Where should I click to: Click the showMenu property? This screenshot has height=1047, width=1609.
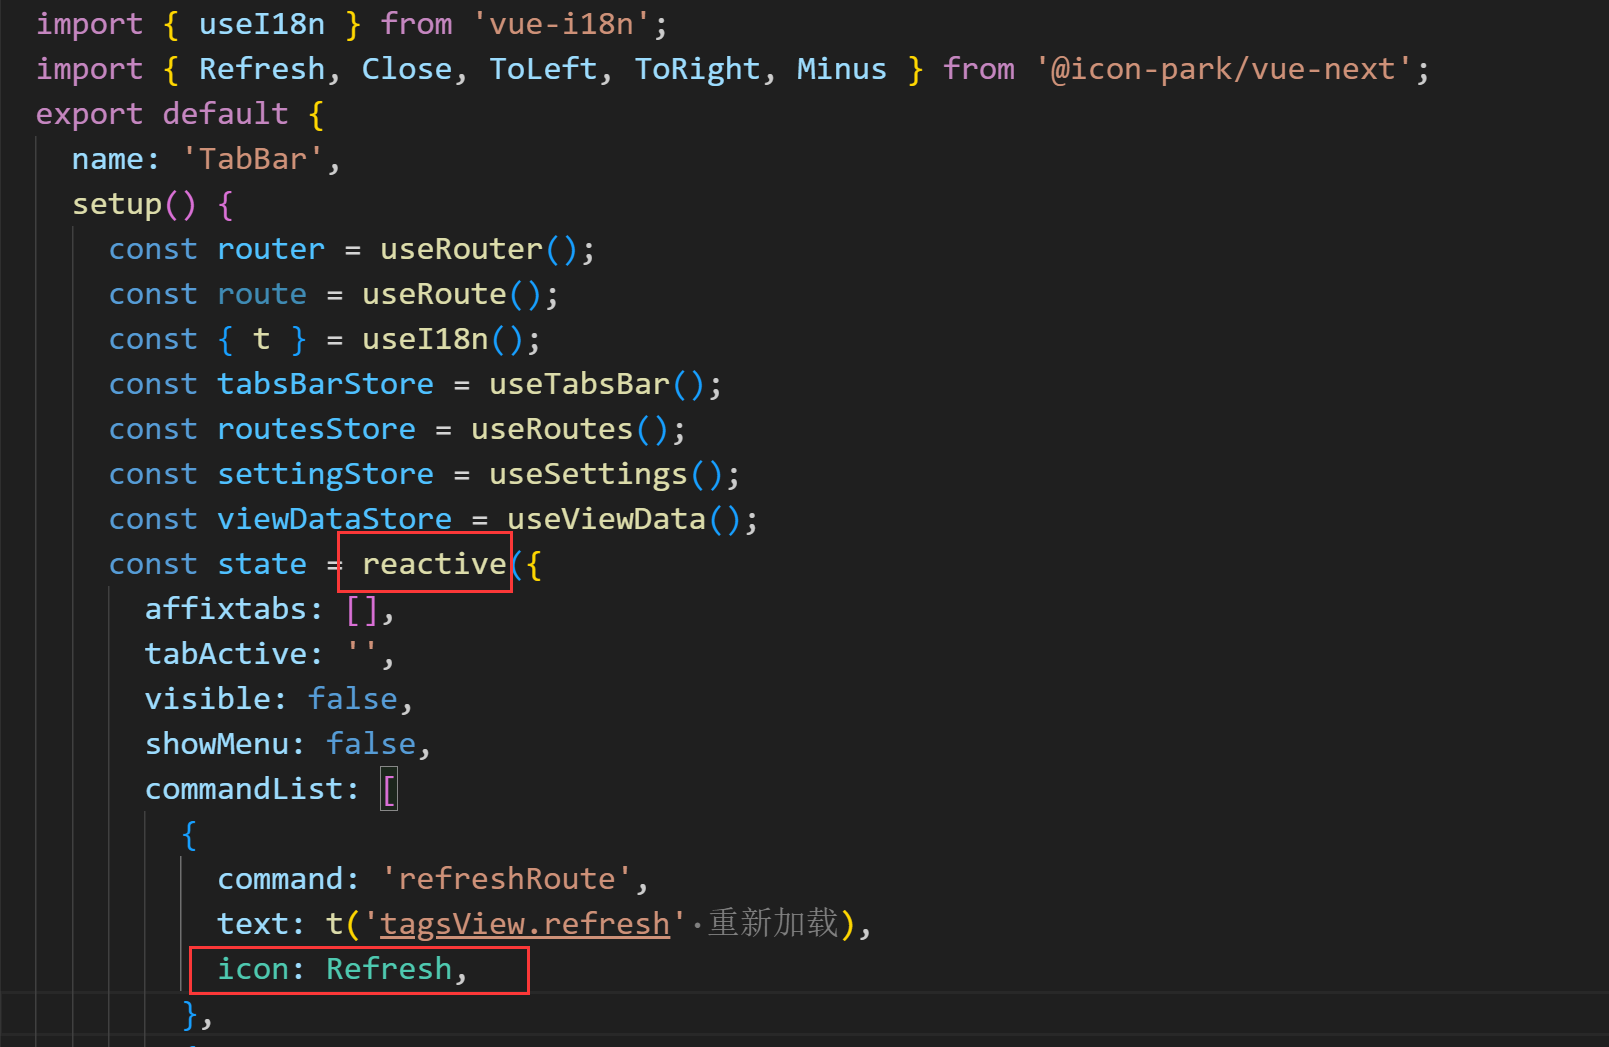pyautogui.click(x=216, y=744)
